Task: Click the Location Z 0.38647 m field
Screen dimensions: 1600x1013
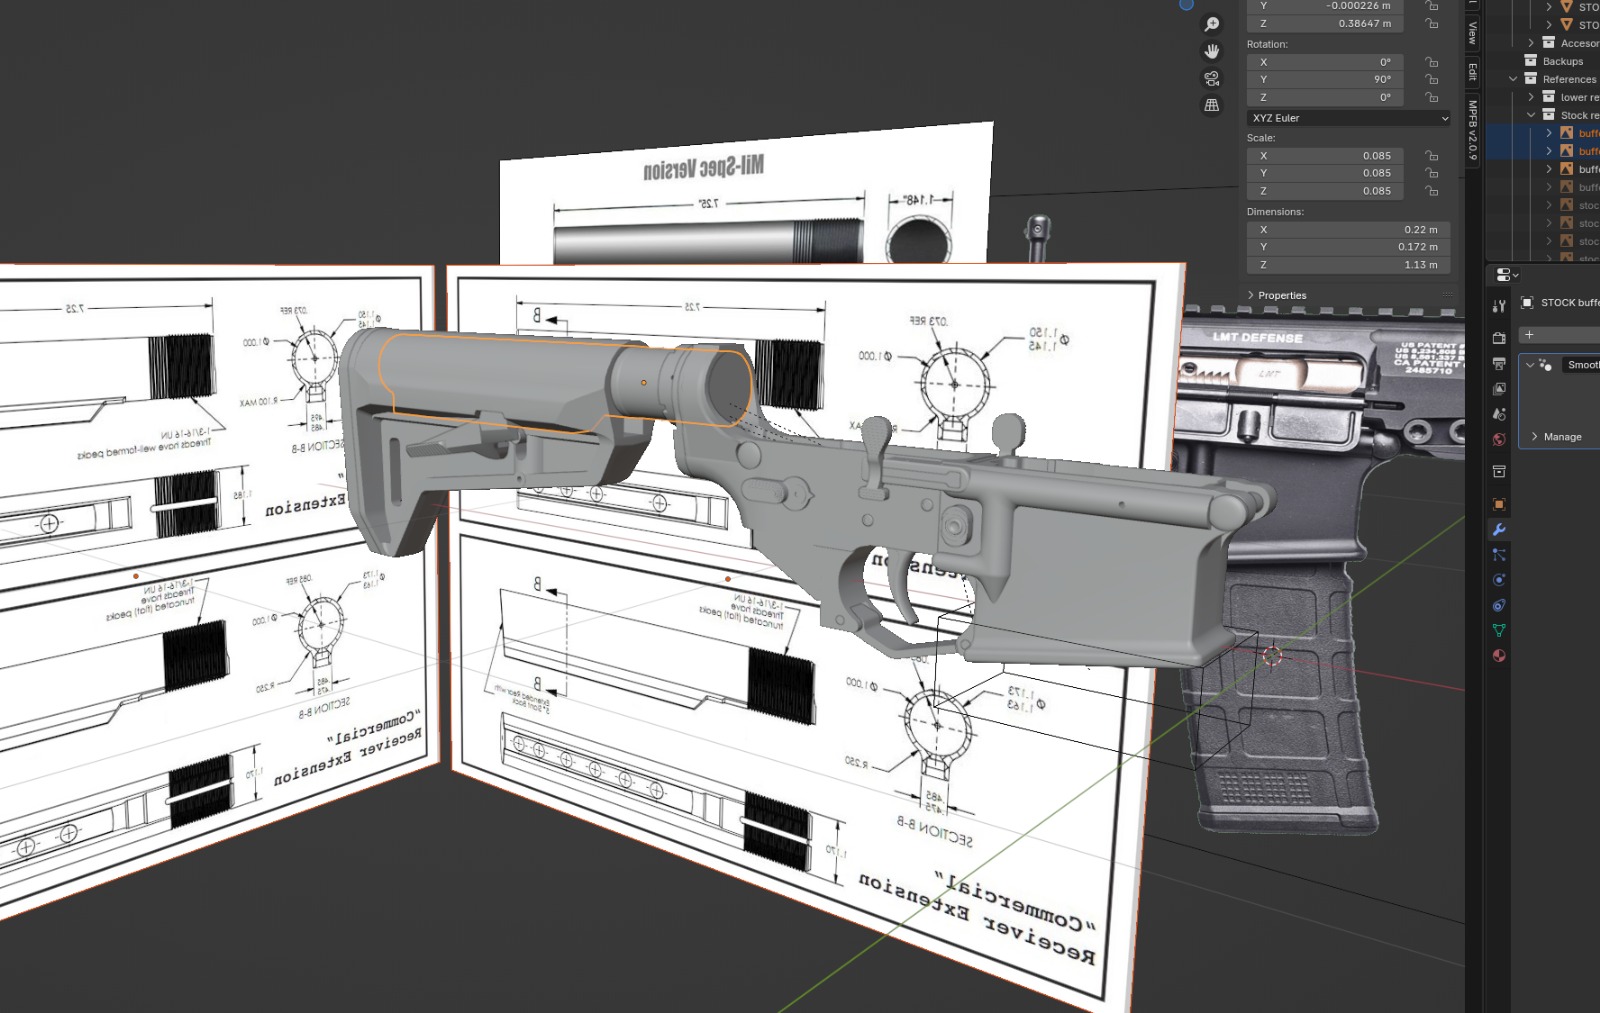Action: [x=1325, y=23]
